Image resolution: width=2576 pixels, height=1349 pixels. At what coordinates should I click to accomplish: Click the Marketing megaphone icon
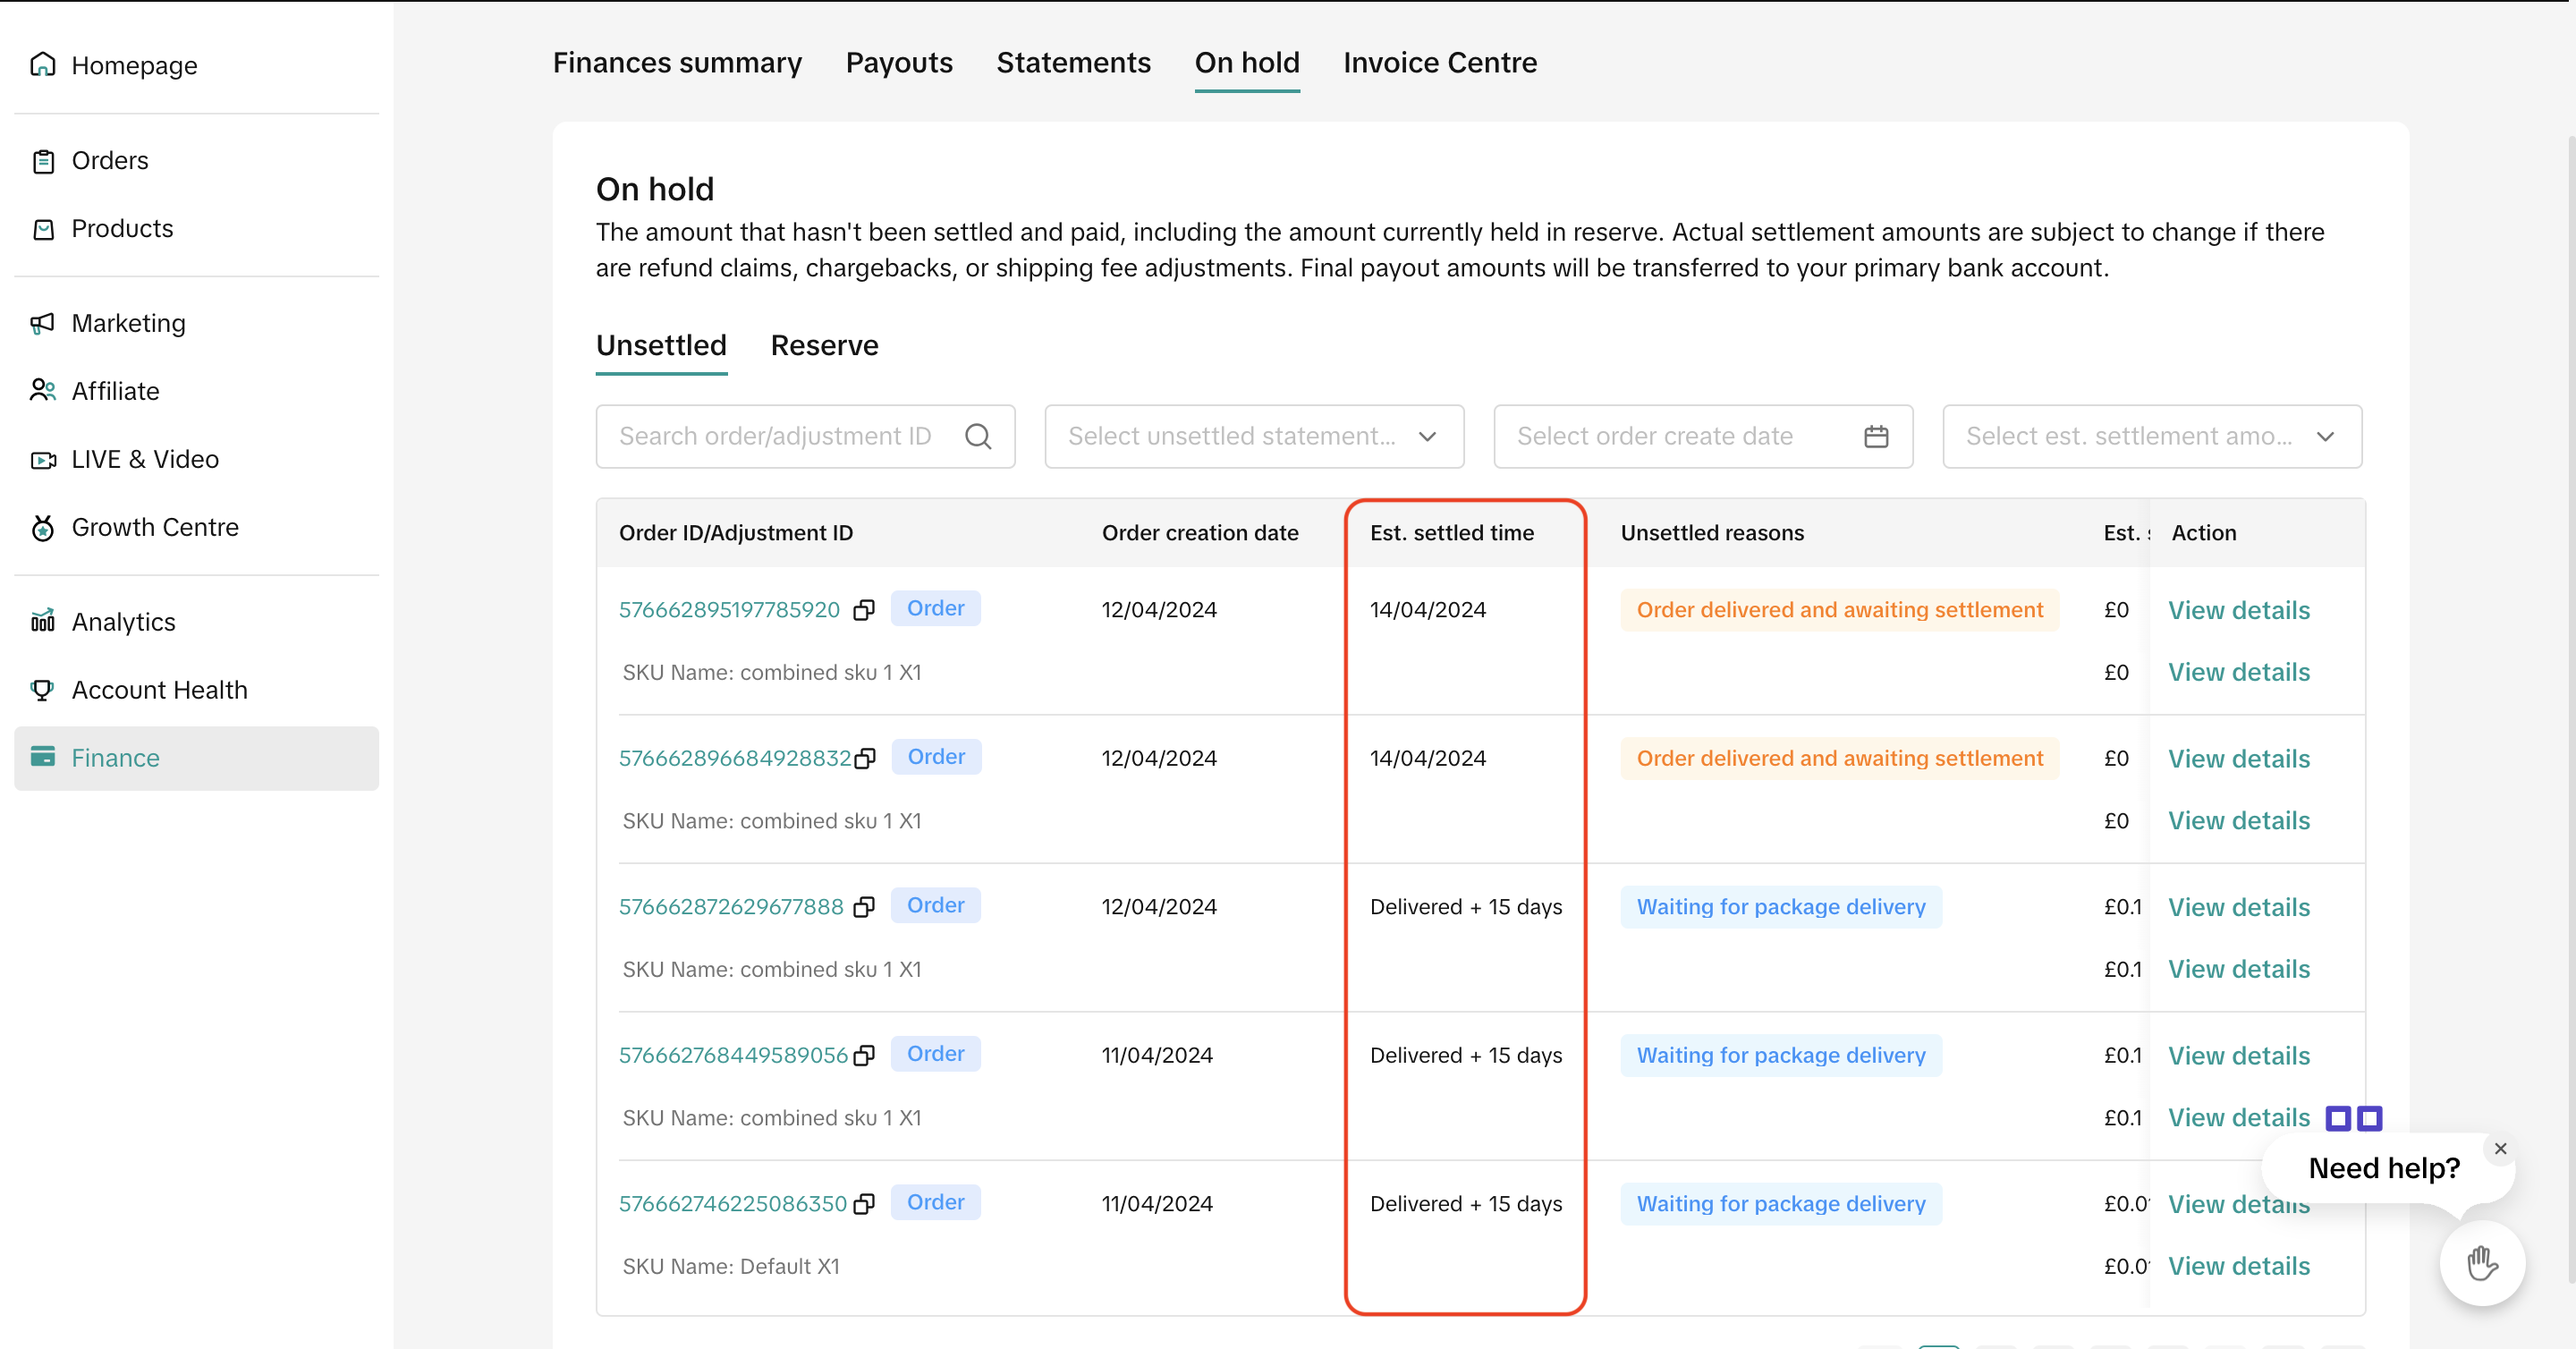point(42,323)
